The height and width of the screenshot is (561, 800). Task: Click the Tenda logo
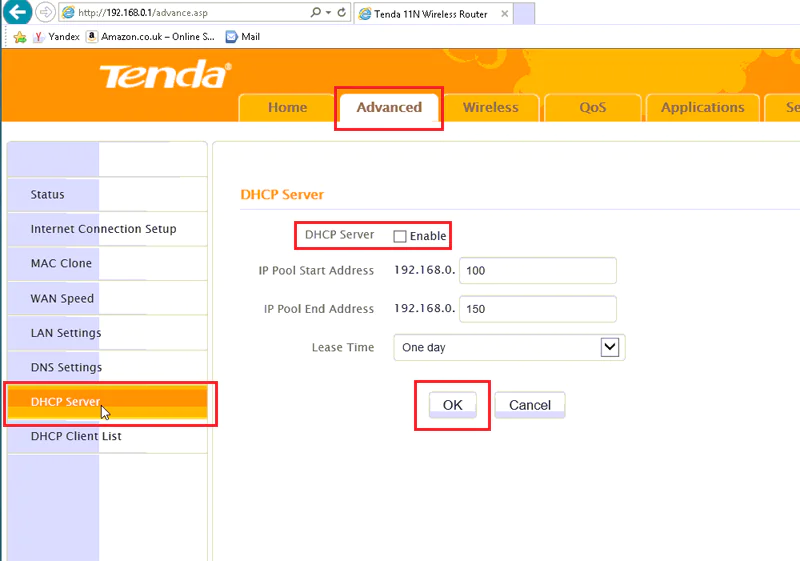coord(165,75)
